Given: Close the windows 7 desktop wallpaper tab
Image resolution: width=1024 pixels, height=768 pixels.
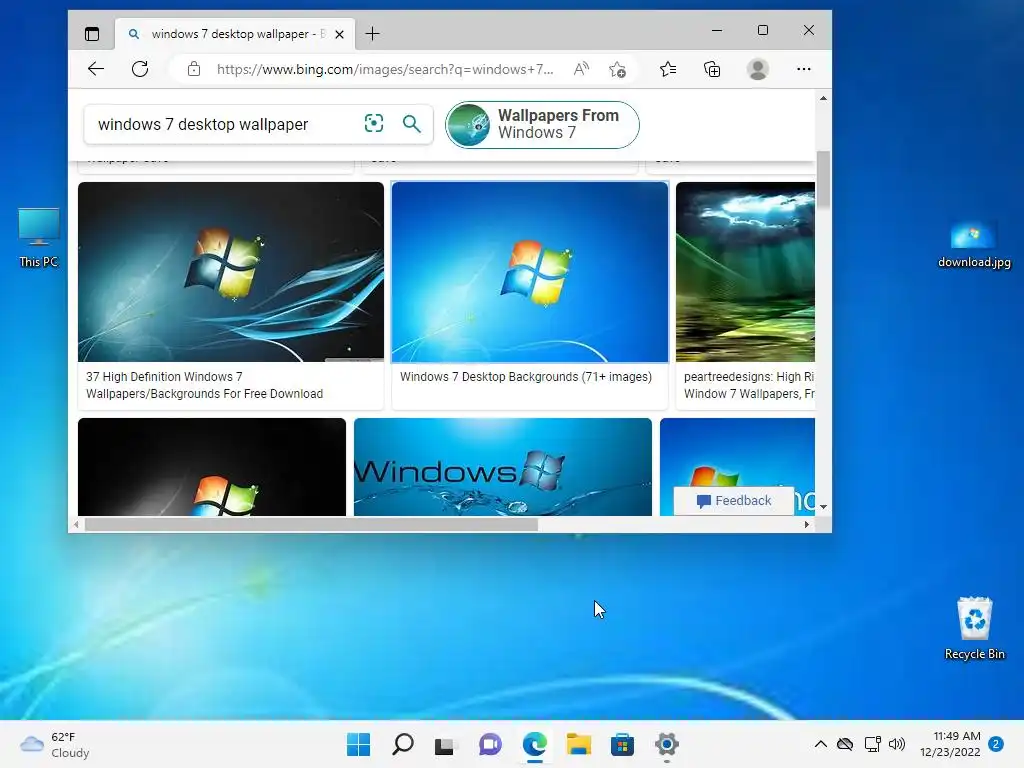Looking at the screenshot, I should pos(340,34).
